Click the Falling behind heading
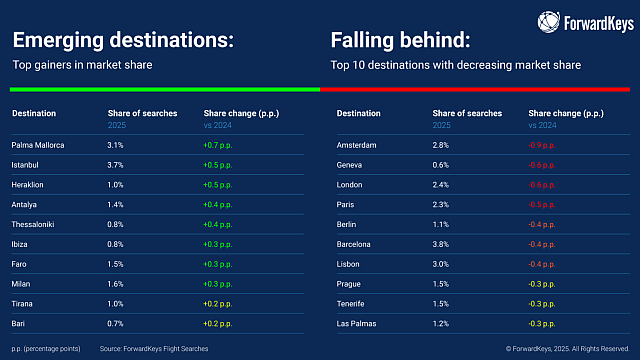The width and height of the screenshot is (640, 360). pos(400,40)
